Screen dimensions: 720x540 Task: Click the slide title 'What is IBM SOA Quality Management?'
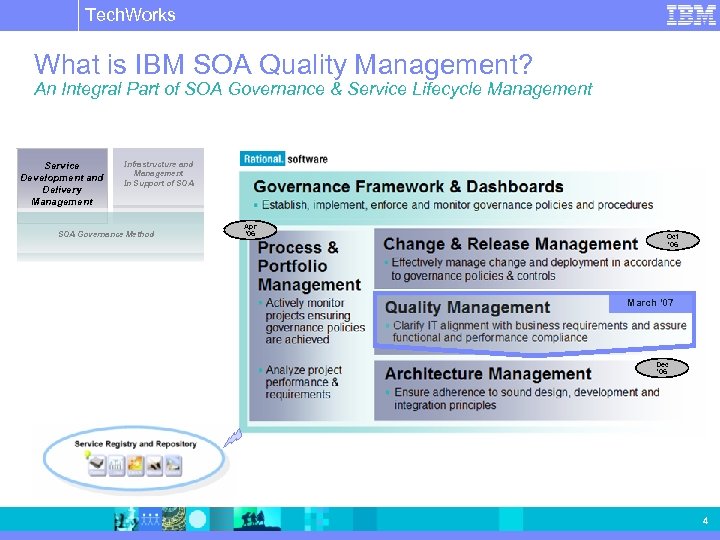[x=283, y=64]
